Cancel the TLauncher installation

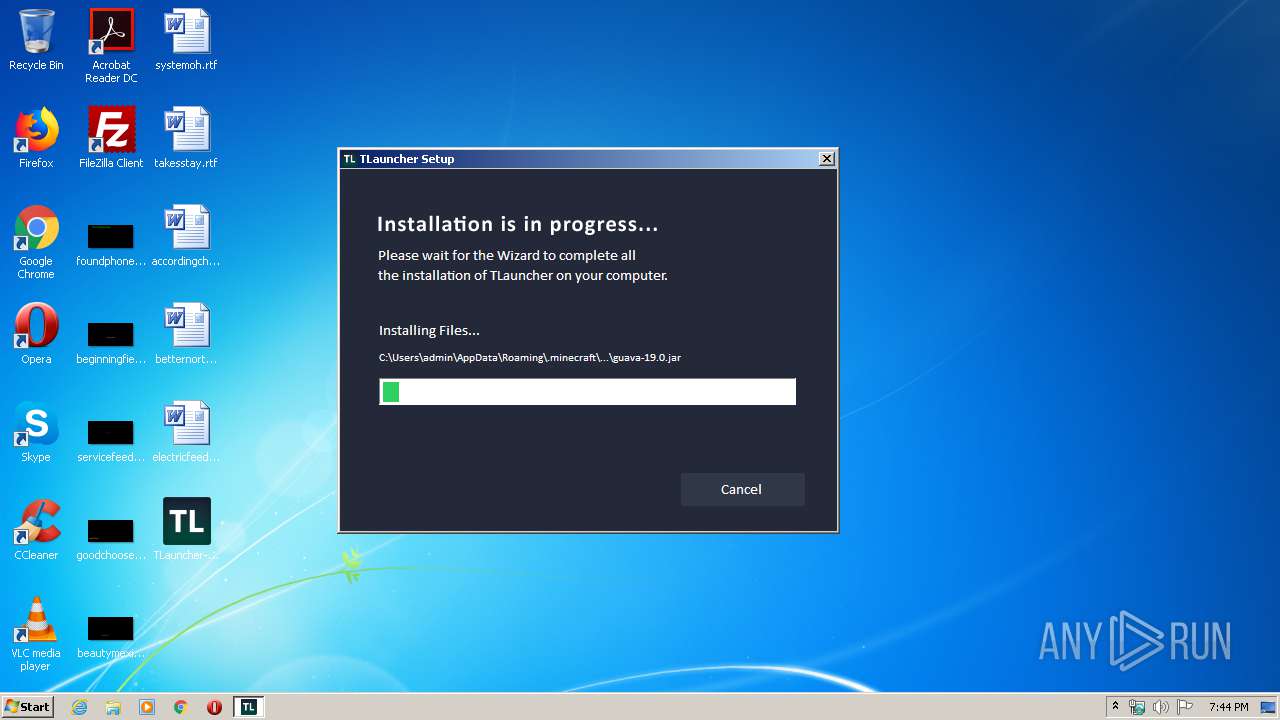click(742, 489)
